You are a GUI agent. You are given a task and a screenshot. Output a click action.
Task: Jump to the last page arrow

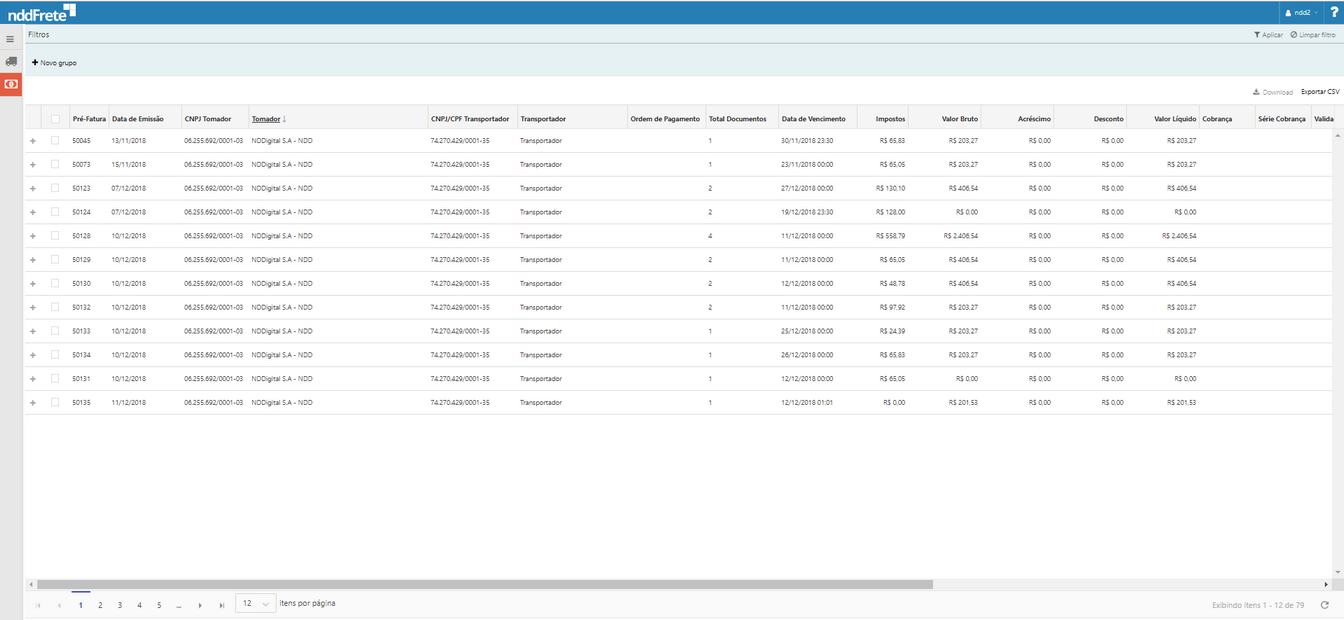222,605
